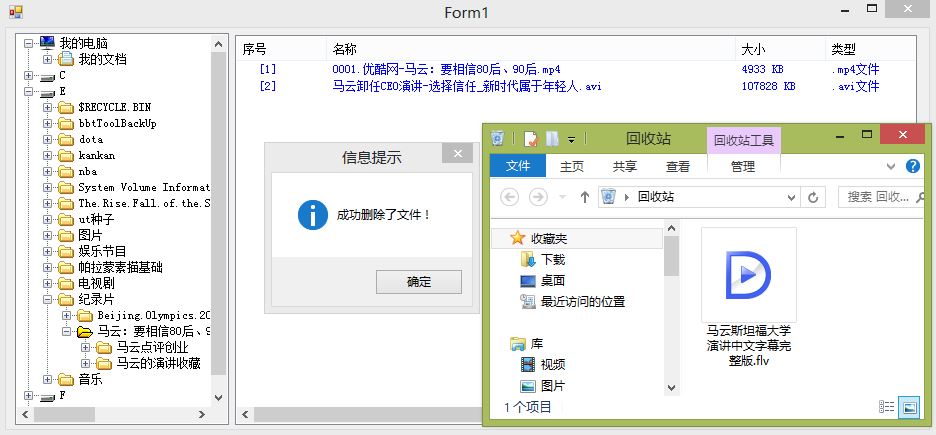Click the information icon in message dialog
This screenshot has width=936, height=435.
(313, 215)
